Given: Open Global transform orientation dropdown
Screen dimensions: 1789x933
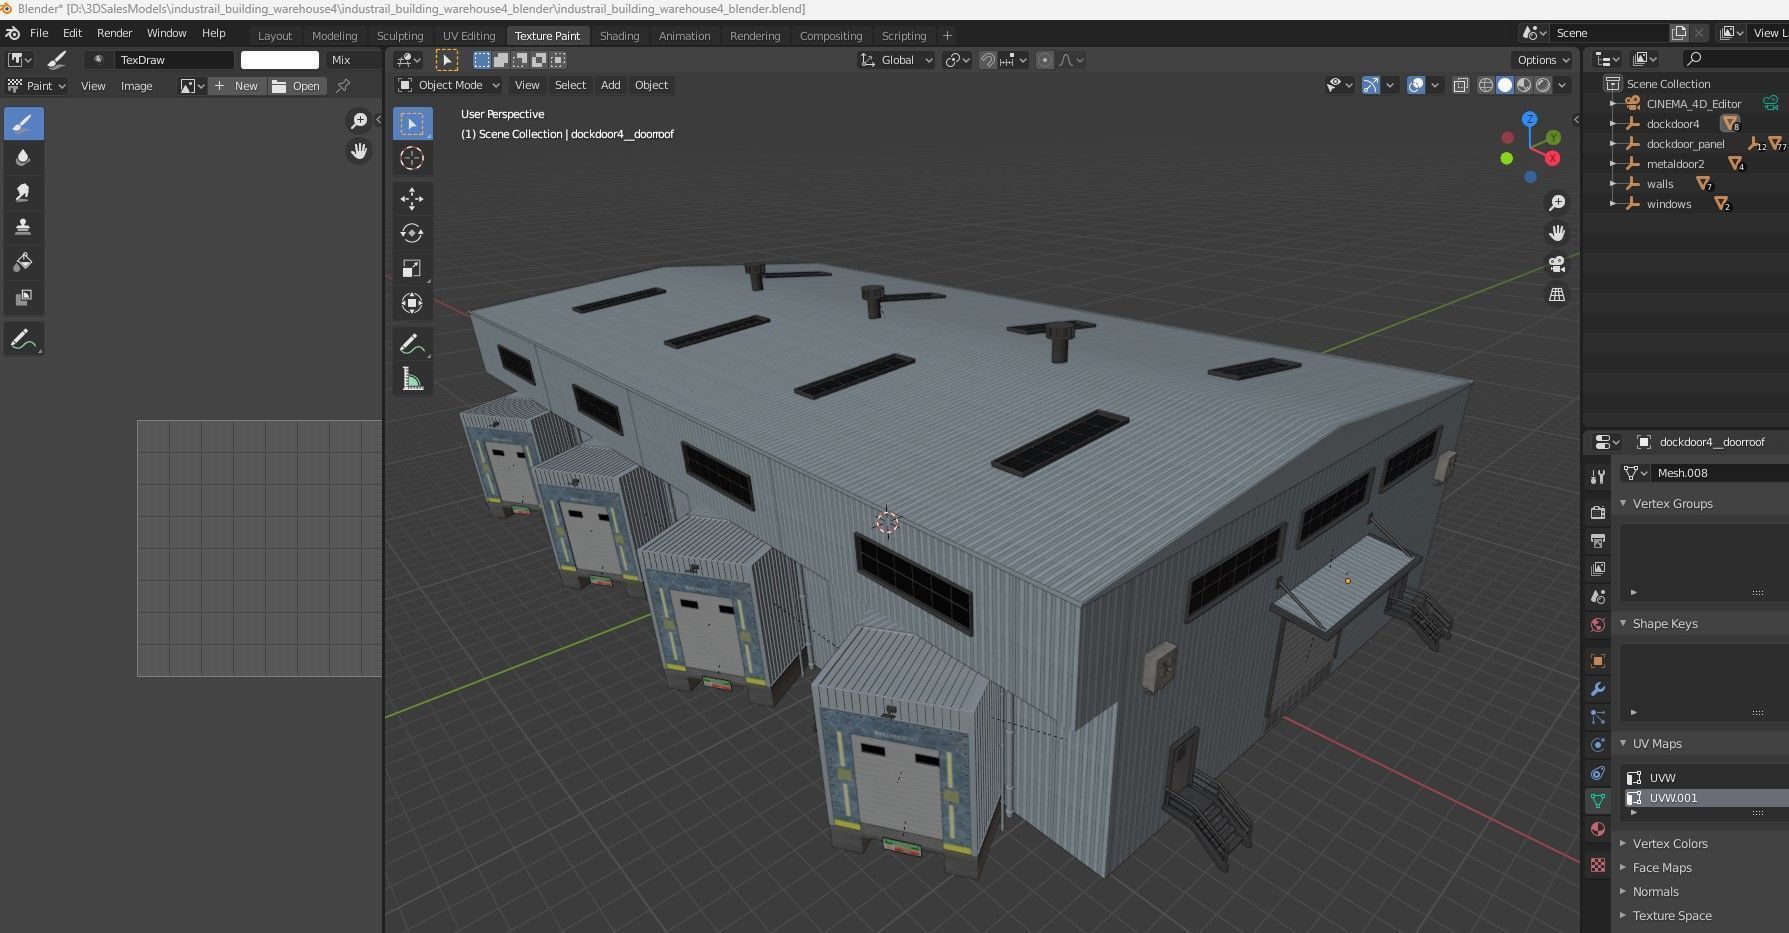Looking at the screenshot, I should click(x=896, y=60).
